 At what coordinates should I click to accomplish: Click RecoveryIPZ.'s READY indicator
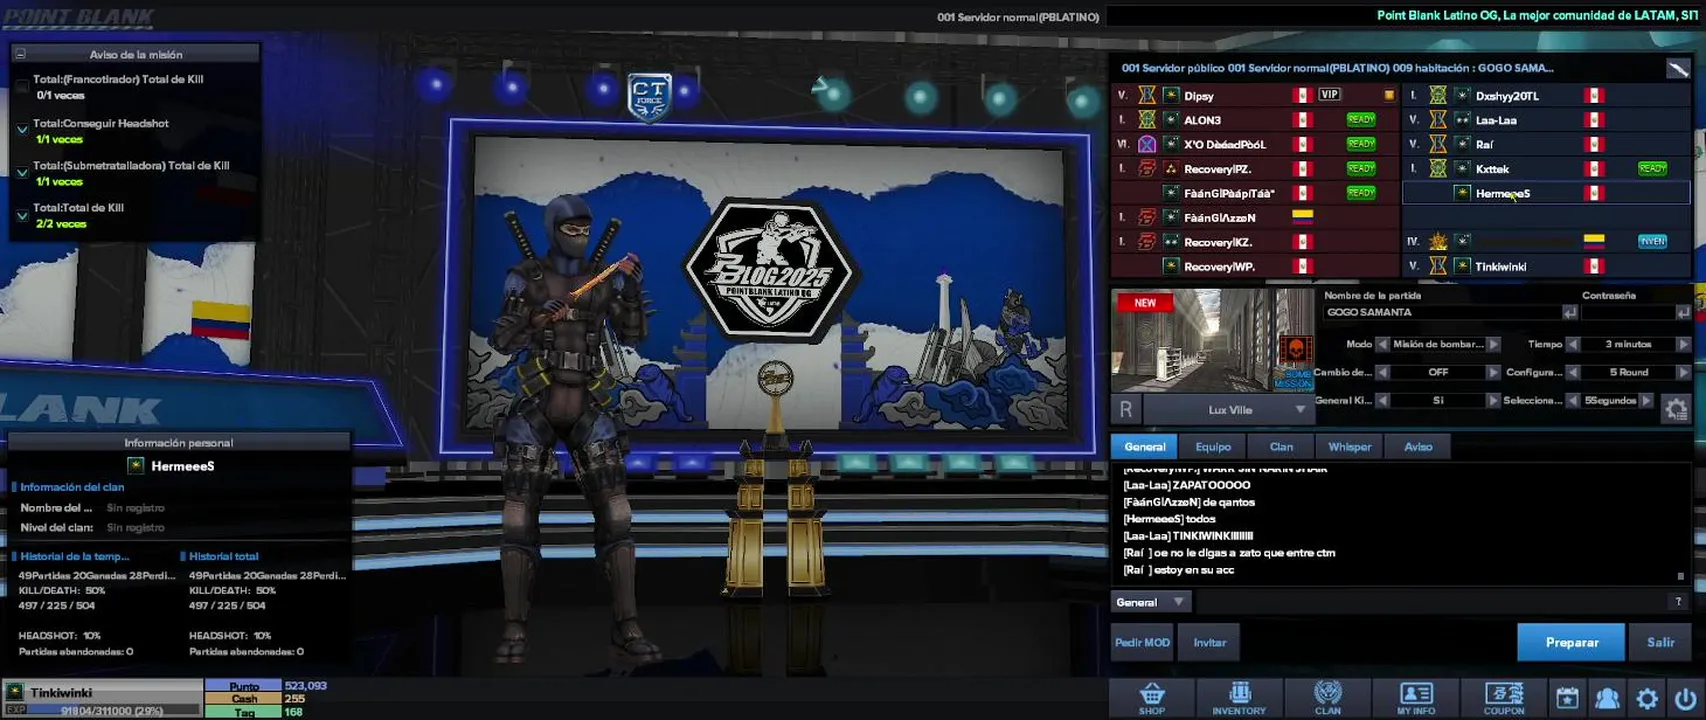click(1361, 168)
